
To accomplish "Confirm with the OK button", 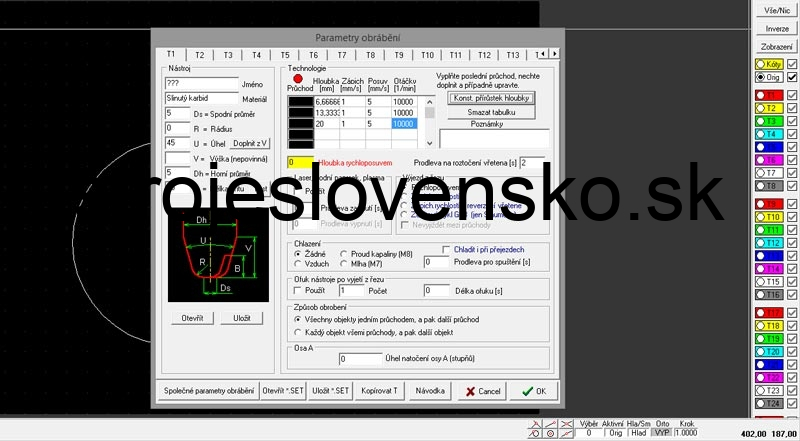I will point(534,391).
